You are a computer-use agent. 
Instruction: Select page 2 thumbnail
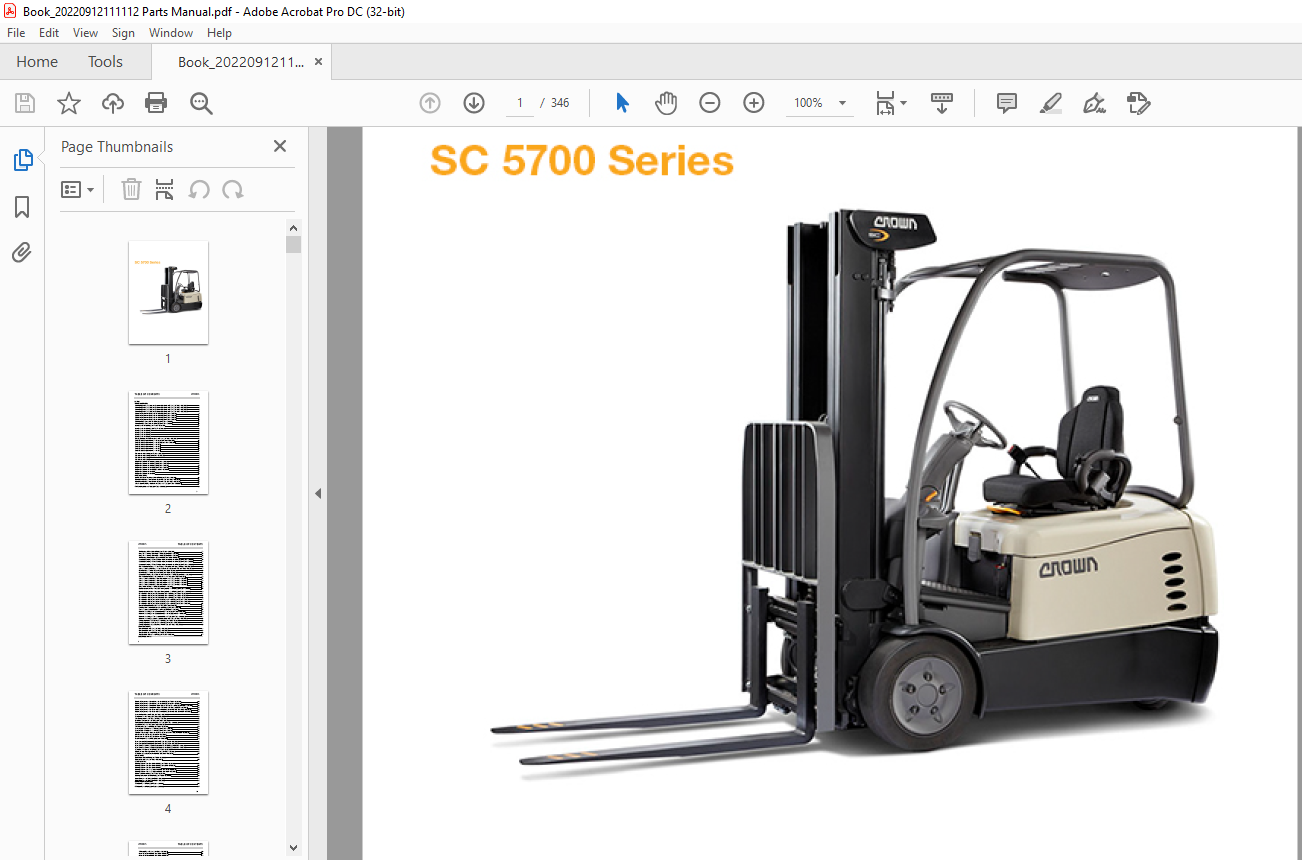click(x=168, y=442)
